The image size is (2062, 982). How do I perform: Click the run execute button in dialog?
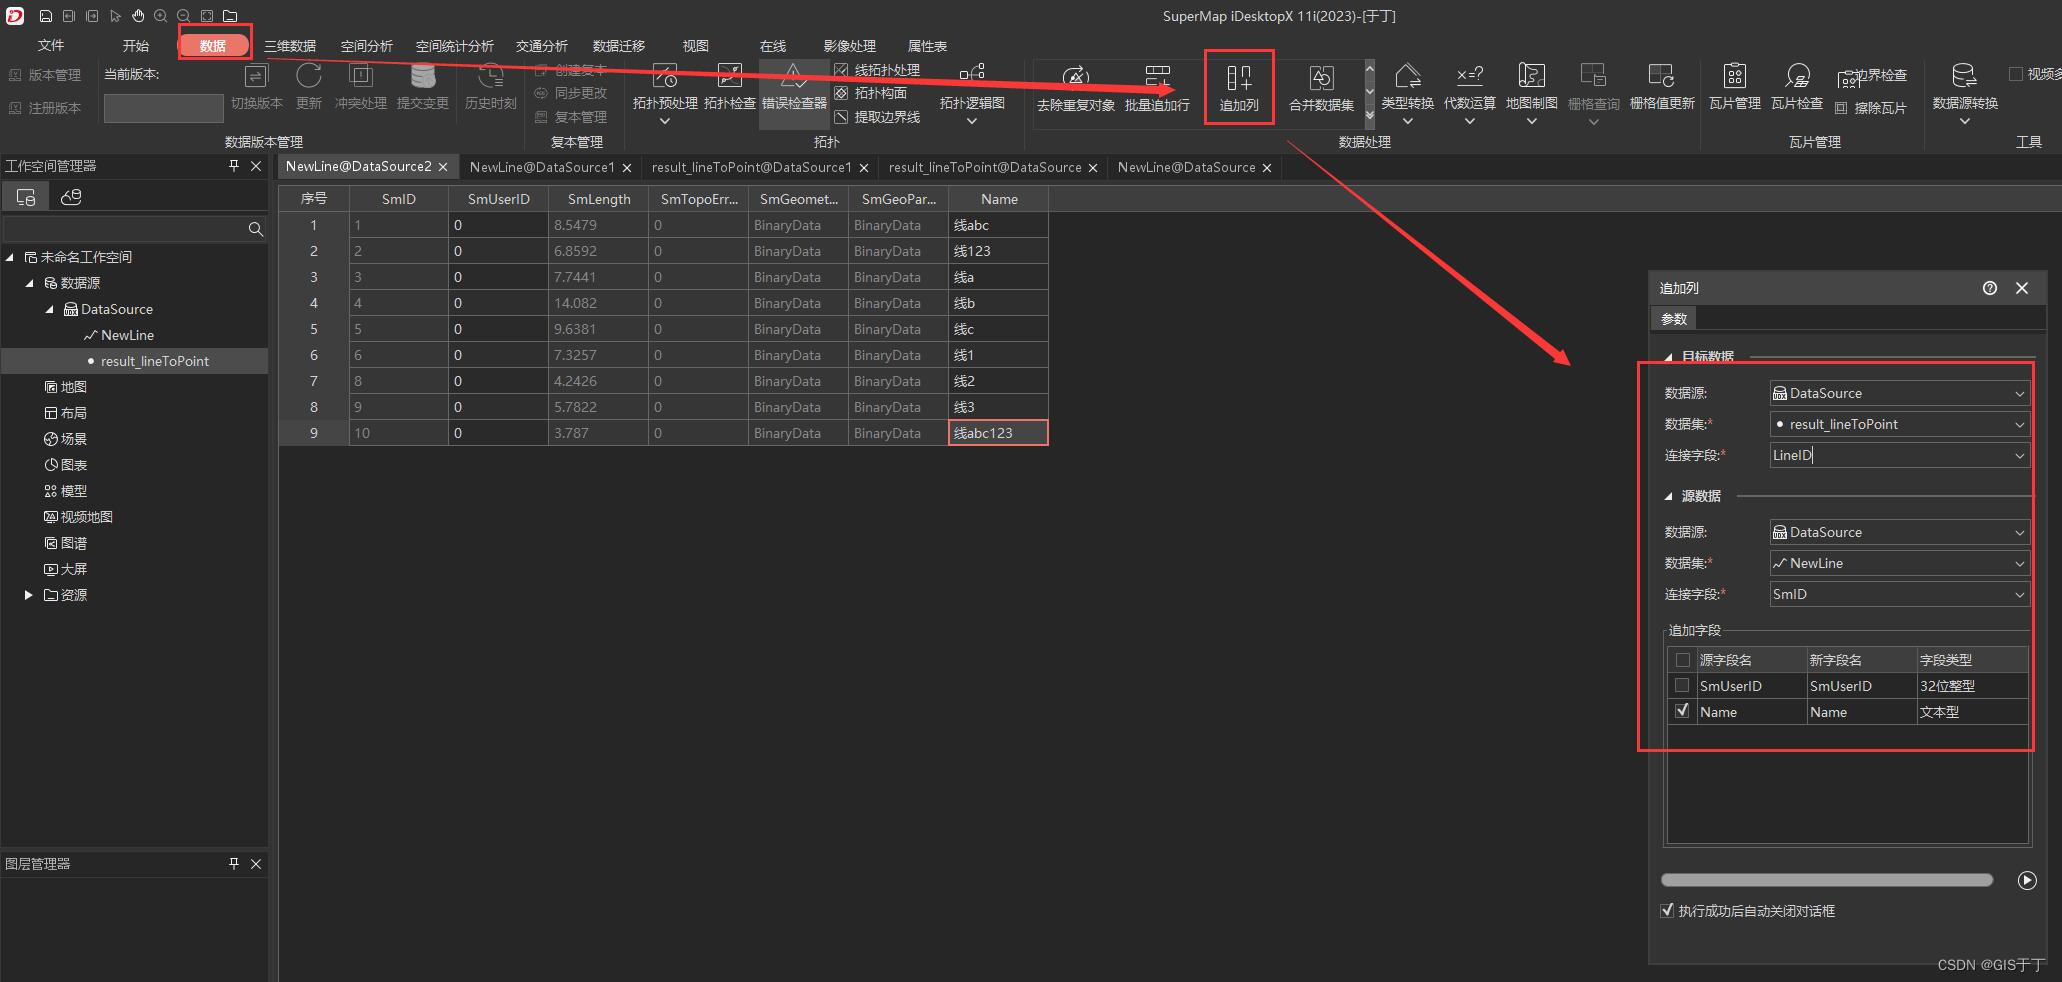[2027, 881]
